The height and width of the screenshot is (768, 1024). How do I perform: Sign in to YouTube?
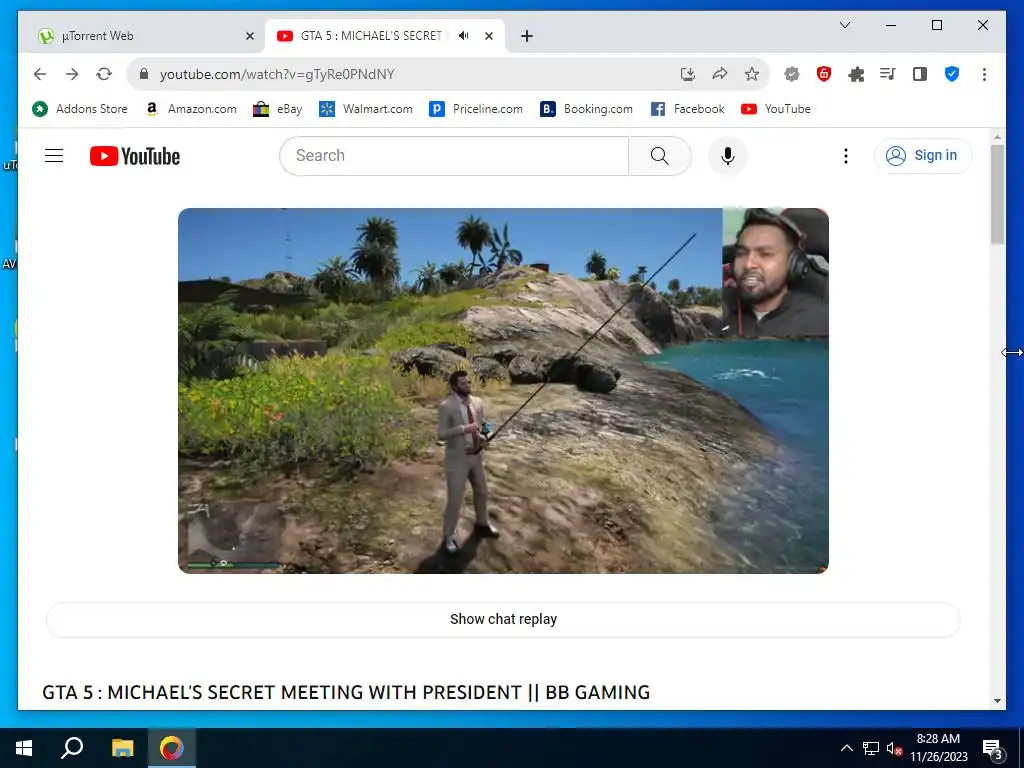point(923,155)
